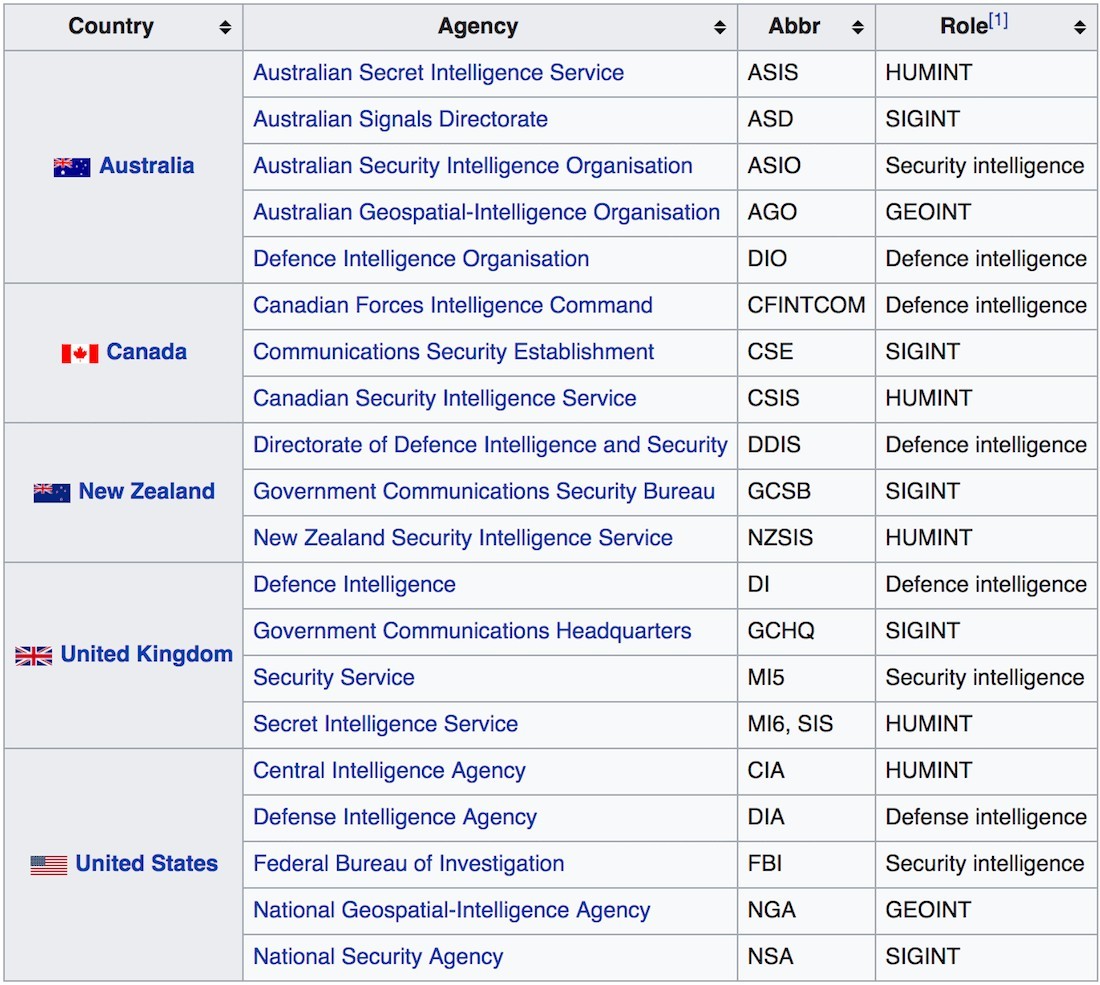This screenshot has width=1100, height=985.
Task: Open Directorate of Defence Intelligence and Security link
Action: click(490, 445)
